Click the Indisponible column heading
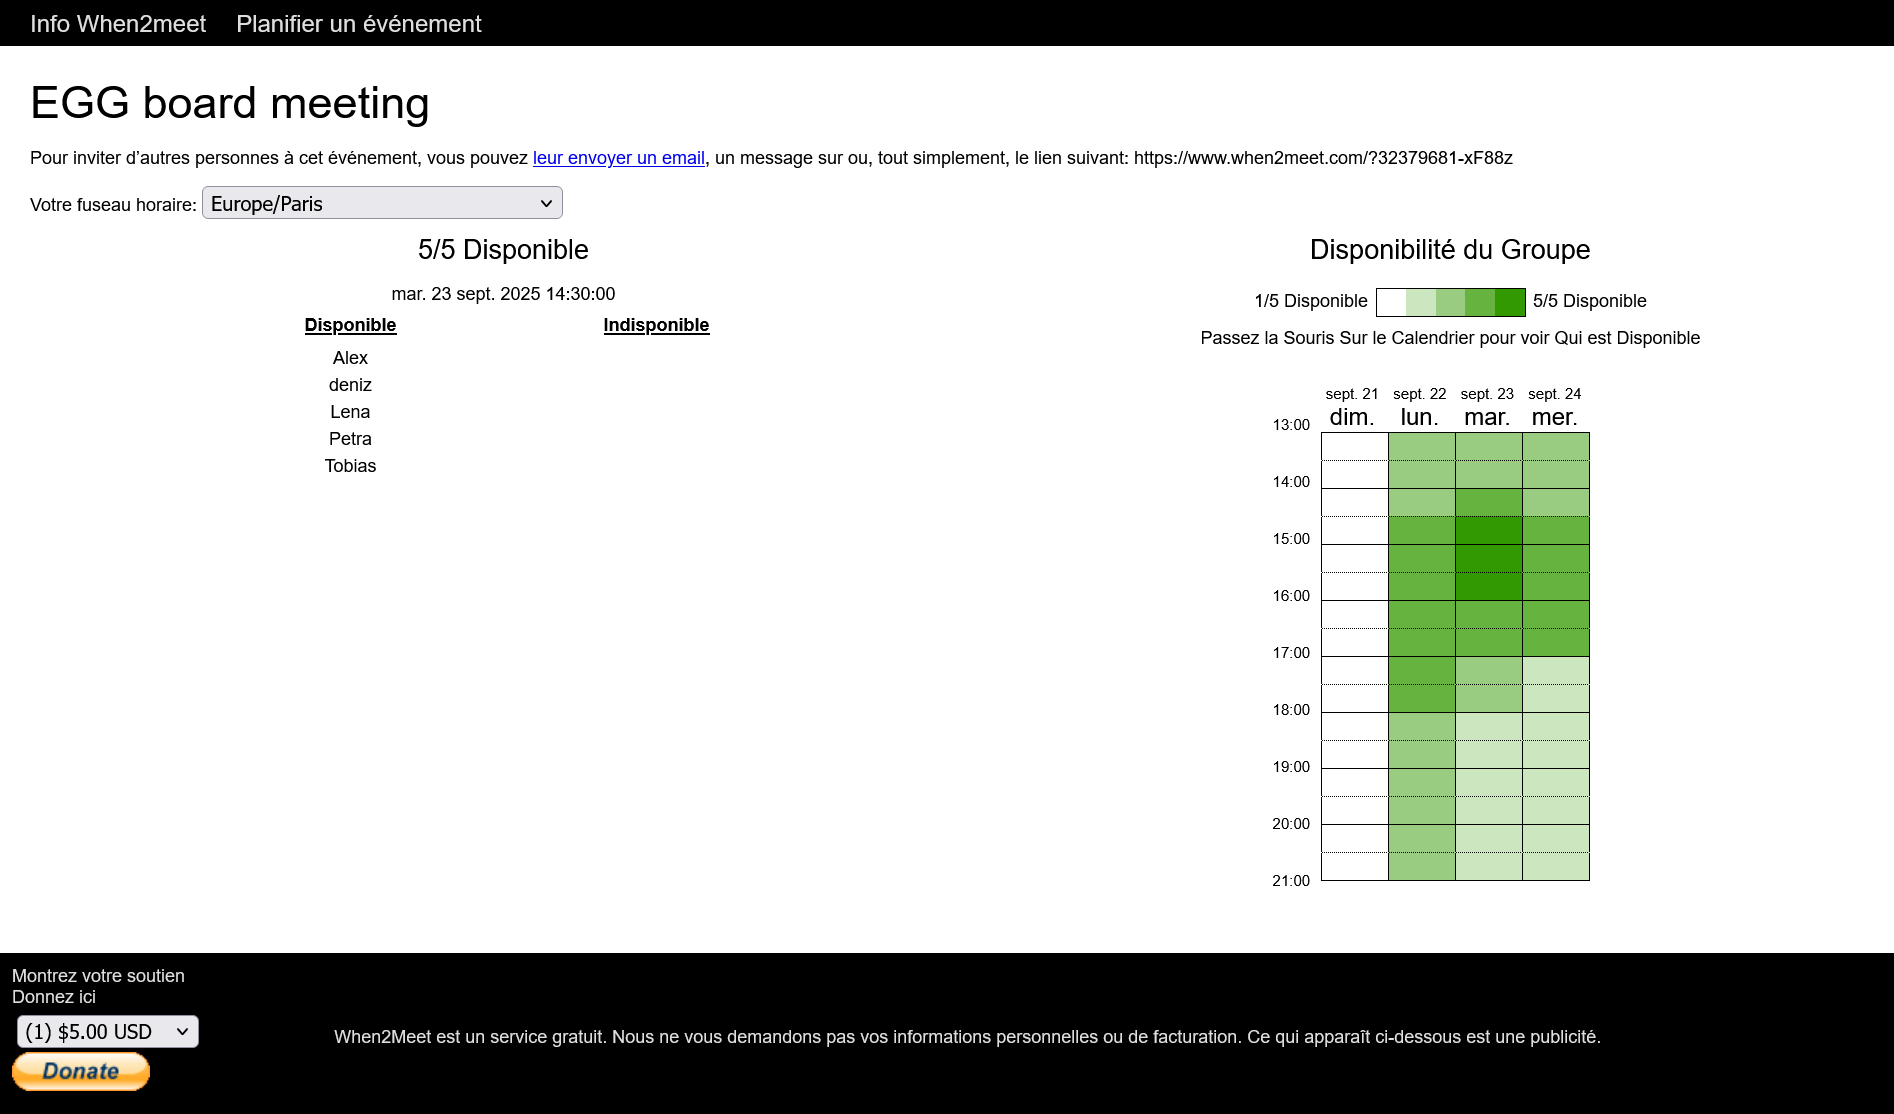The height and width of the screenshot is (1114, 1894). pos(656,325)
